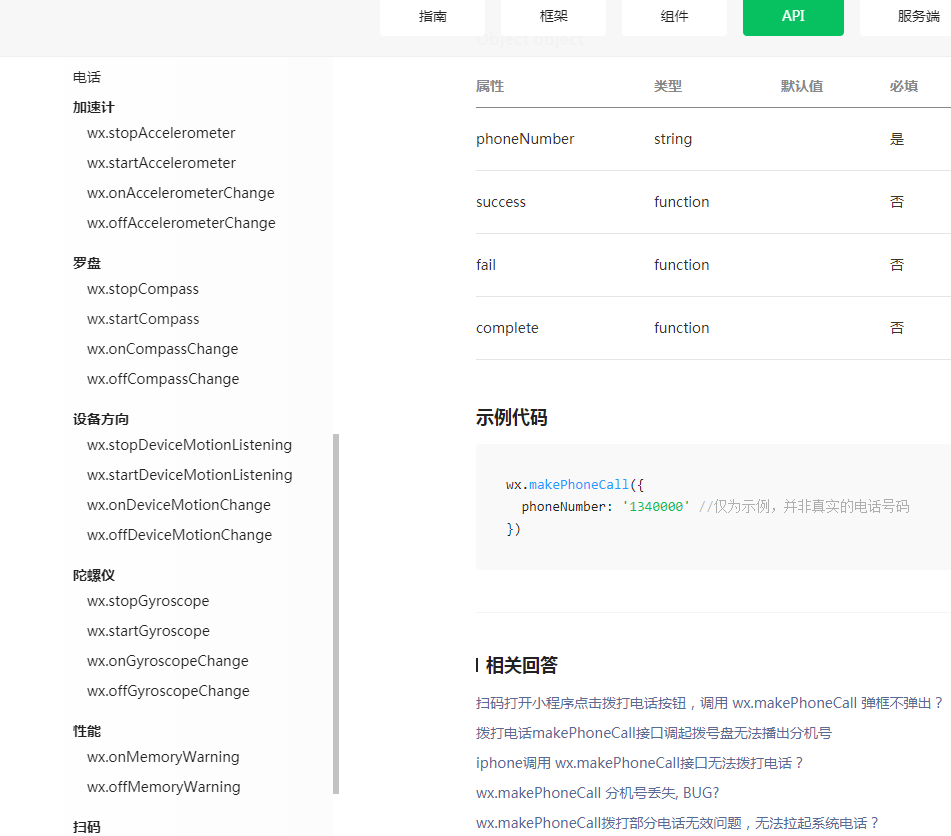Click the sidebar vertical scrollbar
951x836 pixels.
coord(336,613)
